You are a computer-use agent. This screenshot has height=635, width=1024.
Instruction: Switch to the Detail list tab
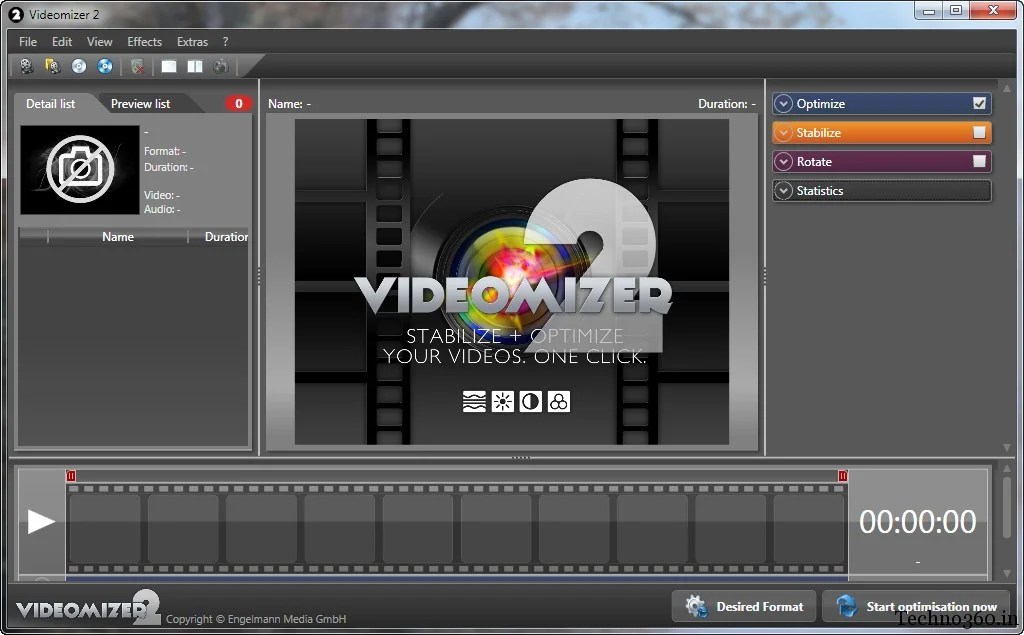[50, 103]
